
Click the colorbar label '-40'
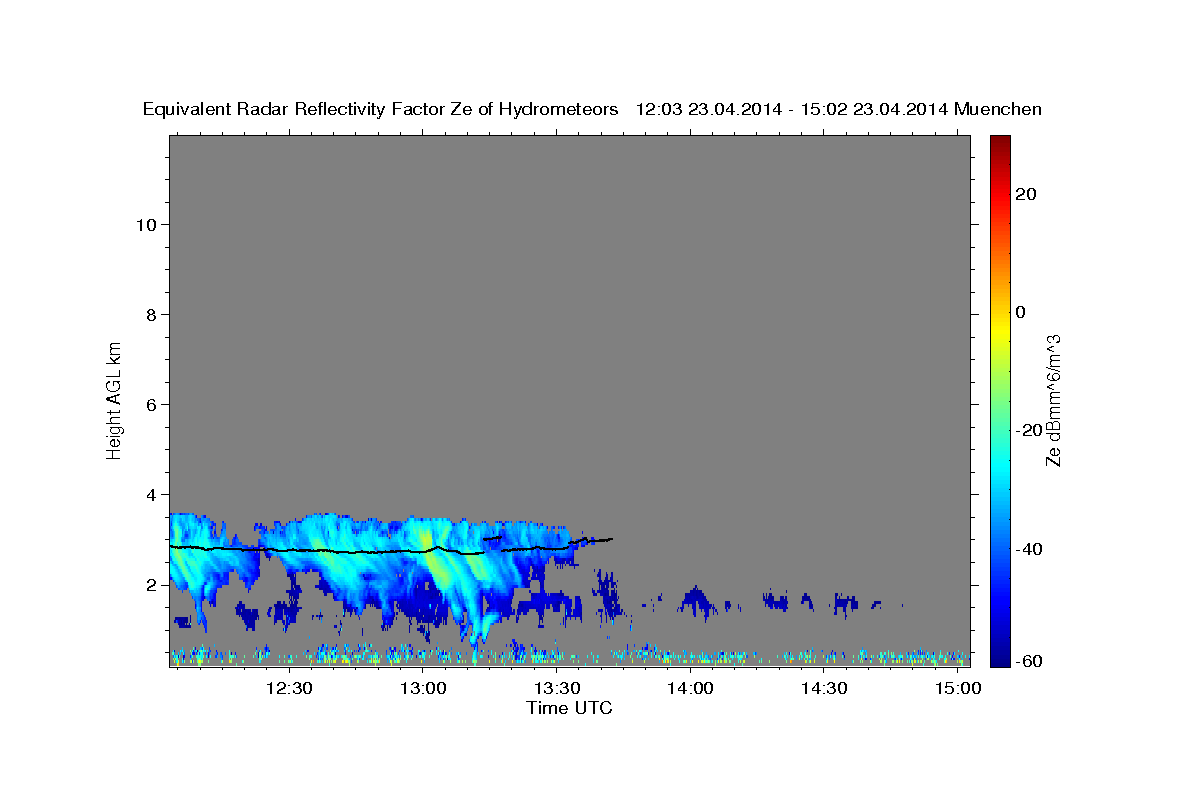coord(1027,549)
